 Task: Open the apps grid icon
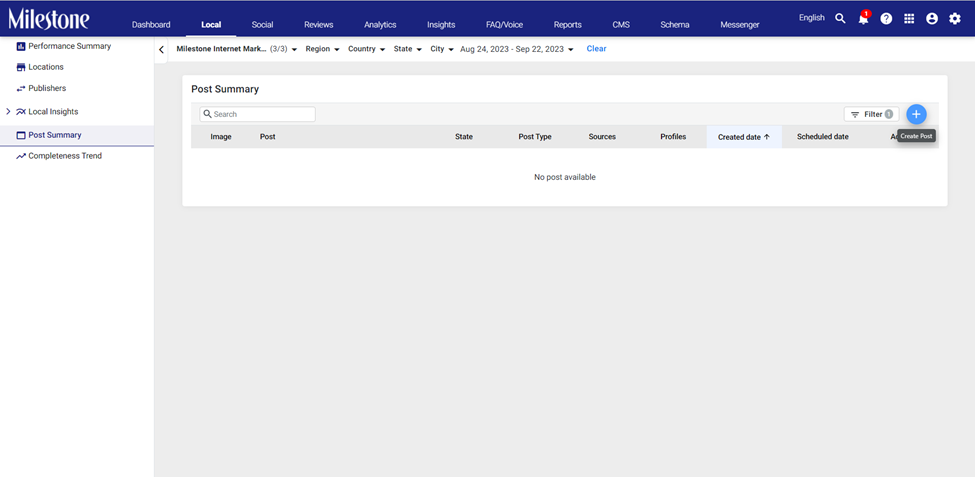click(x=909, y=19)
